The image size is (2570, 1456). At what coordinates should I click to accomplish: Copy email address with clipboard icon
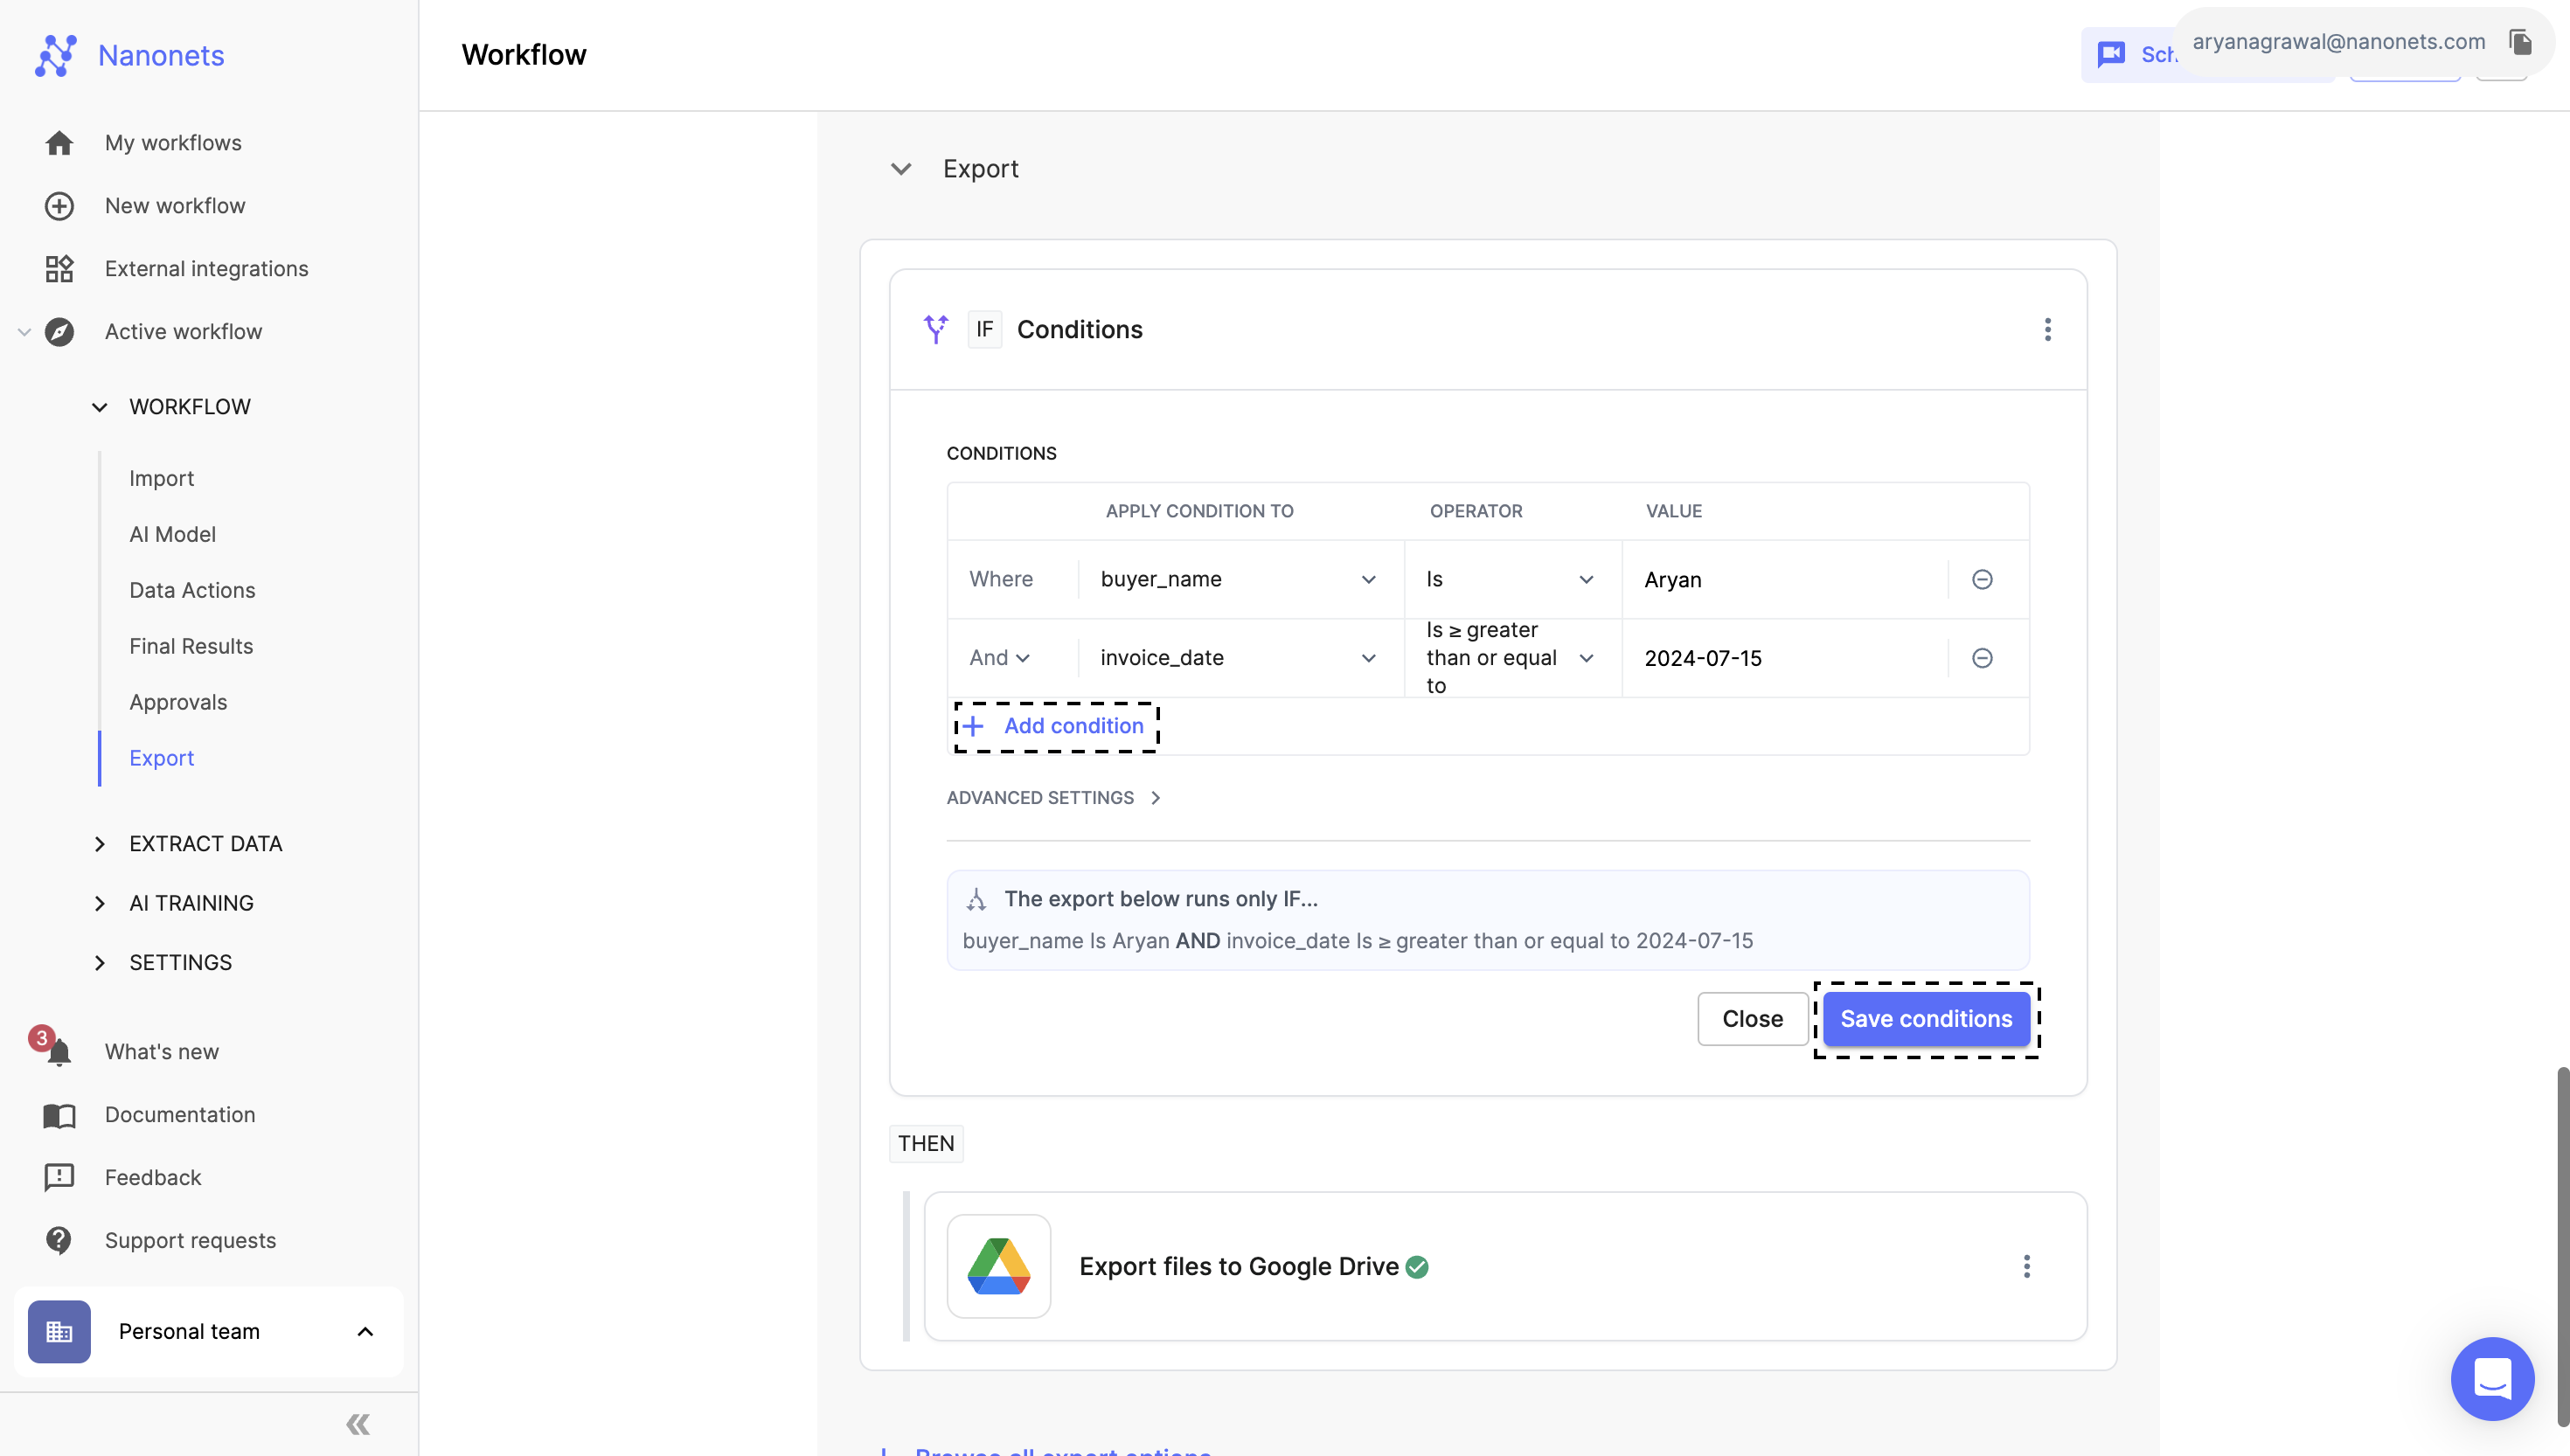pos(2520,42)
